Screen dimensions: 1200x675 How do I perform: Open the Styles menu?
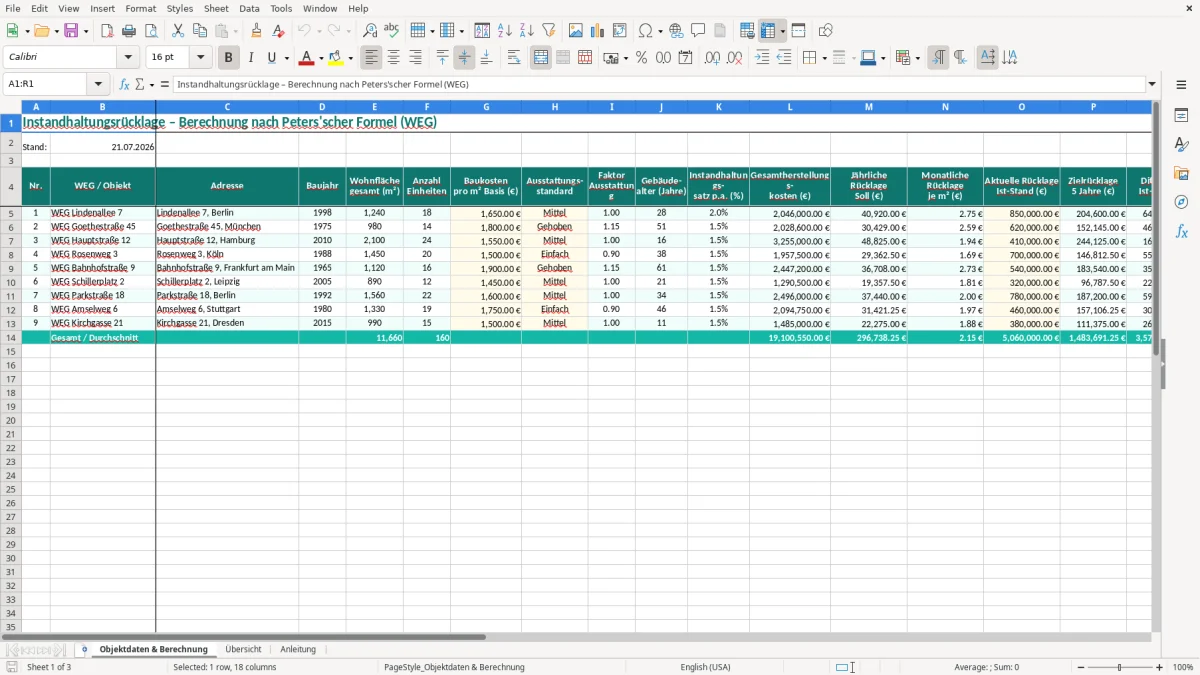click(x=180, y=8)
